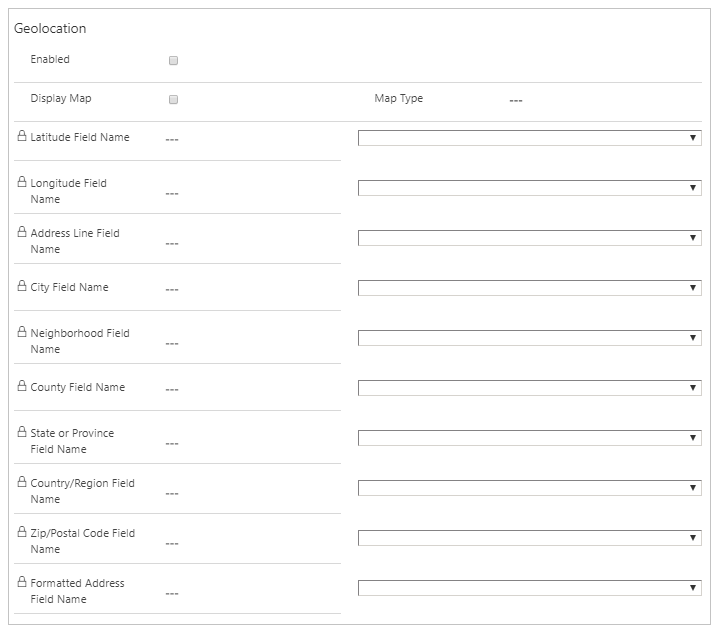Open the Country/Region Field Name dropdown
This screenshot has height=634, width=719.
529,488
